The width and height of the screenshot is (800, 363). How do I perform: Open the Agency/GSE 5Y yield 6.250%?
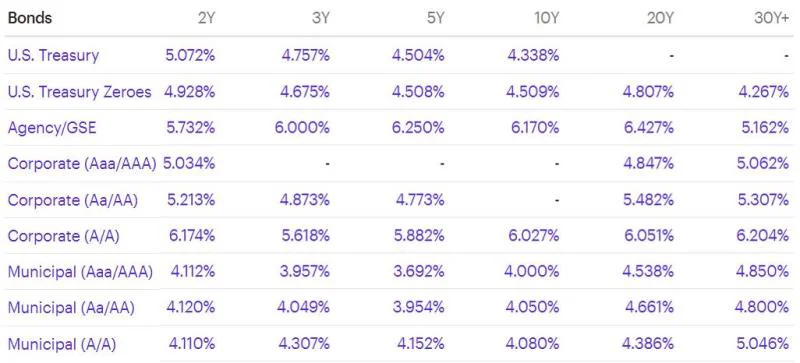[x=418, y=128]
